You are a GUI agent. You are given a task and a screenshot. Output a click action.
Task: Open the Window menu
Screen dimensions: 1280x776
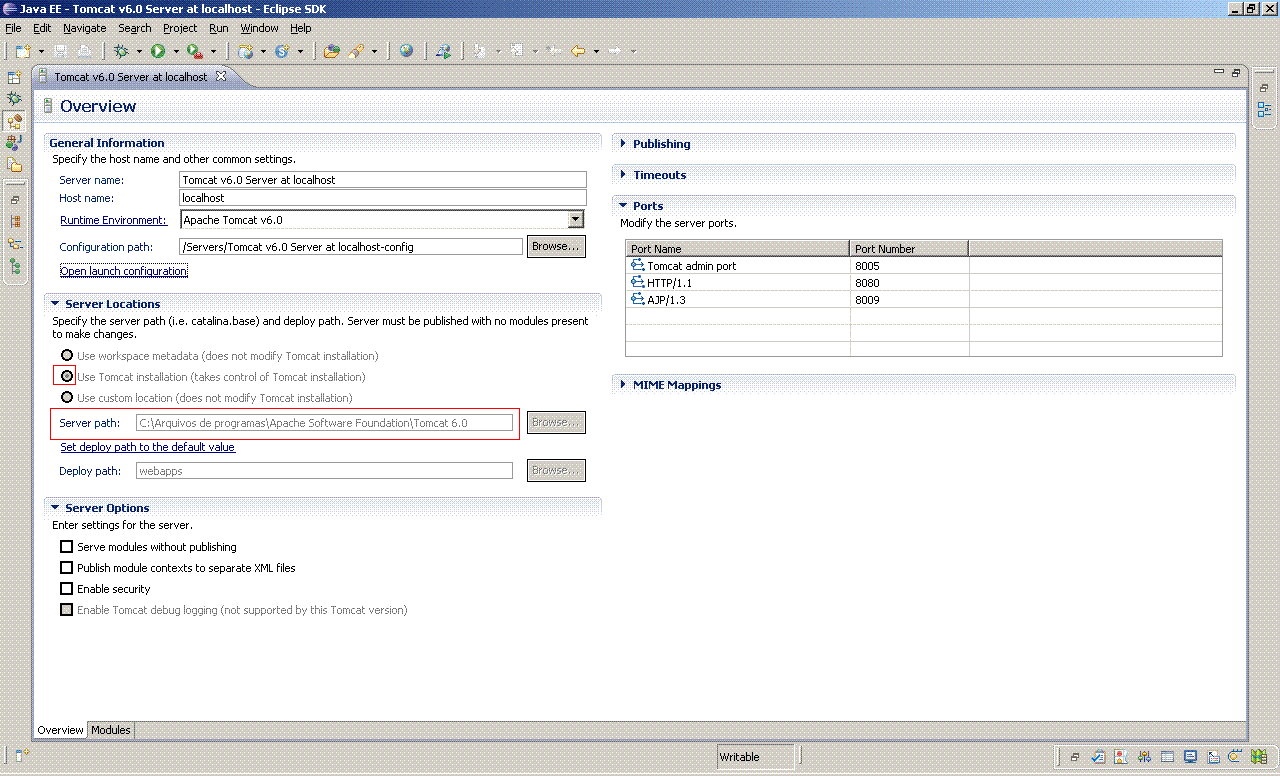click(x=259, y=28)
